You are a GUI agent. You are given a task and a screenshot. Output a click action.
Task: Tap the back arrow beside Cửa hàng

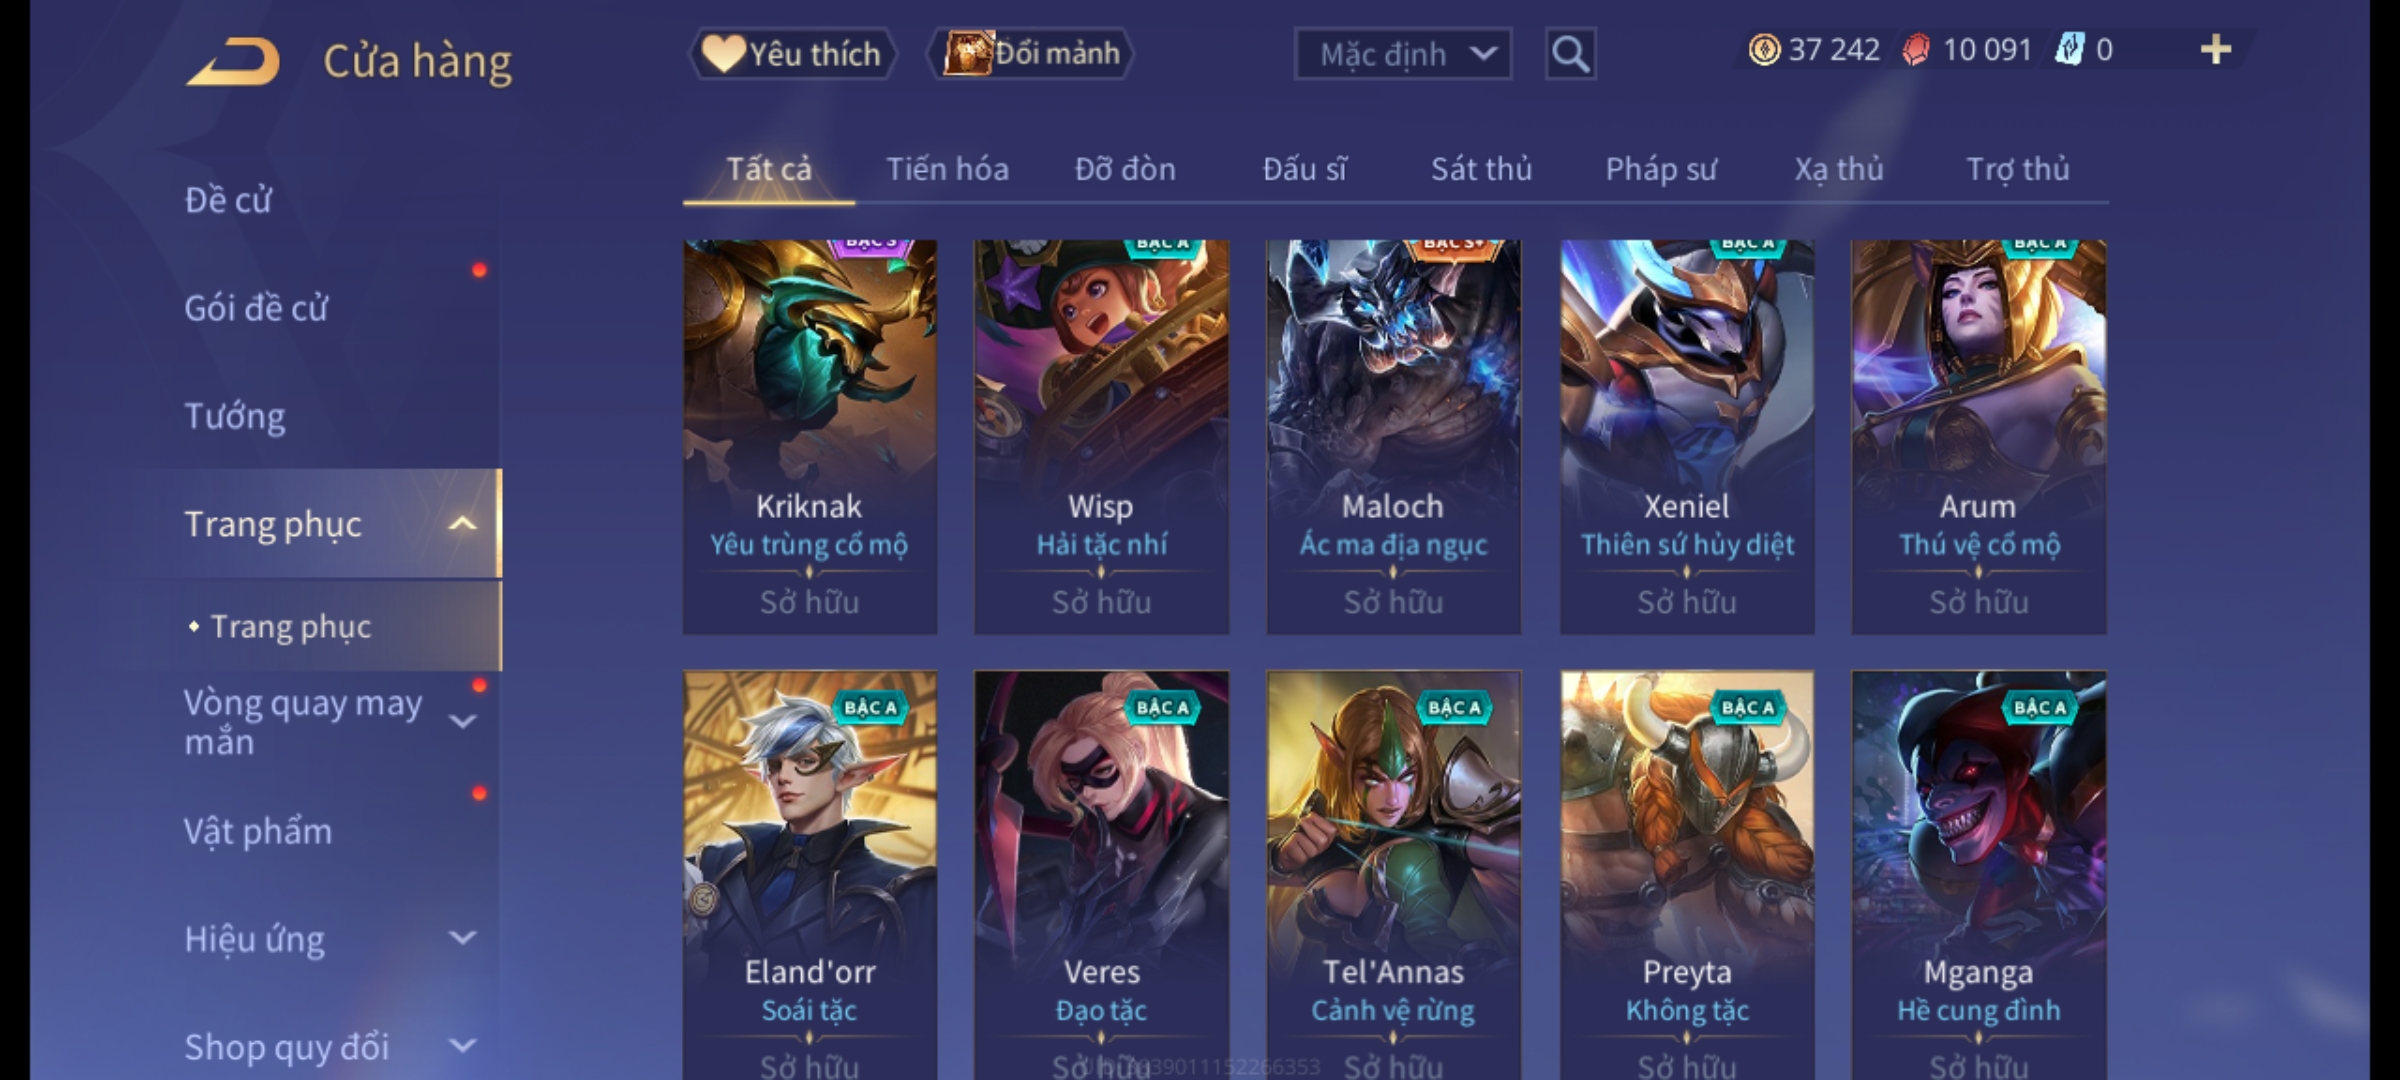232,62
